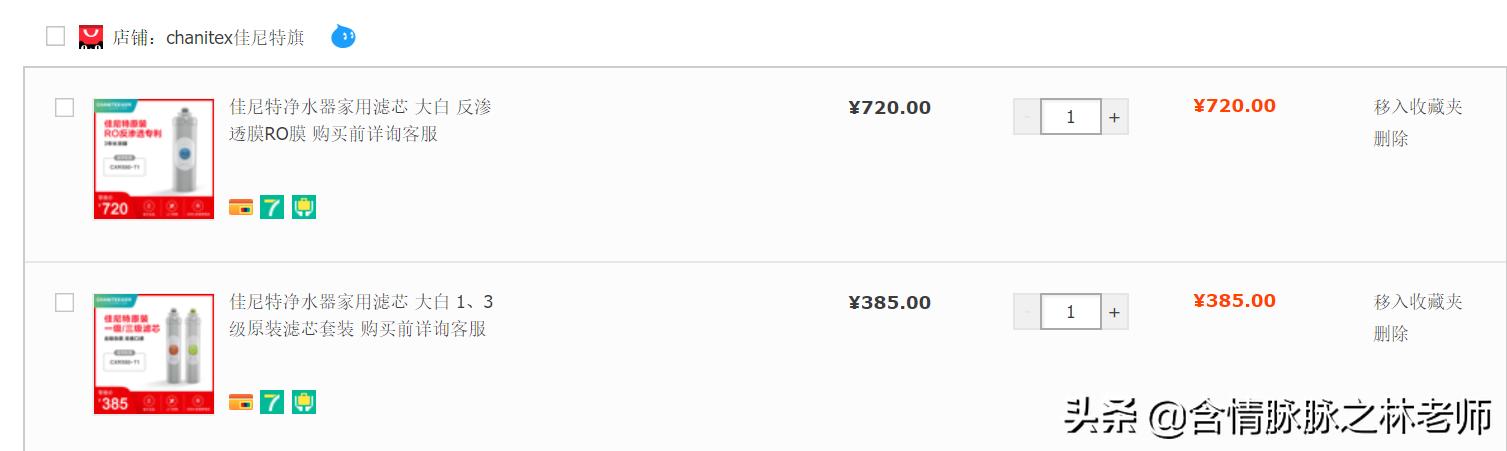Click the ¥720 RO膜 filter product thumbnail

(153, 159)
